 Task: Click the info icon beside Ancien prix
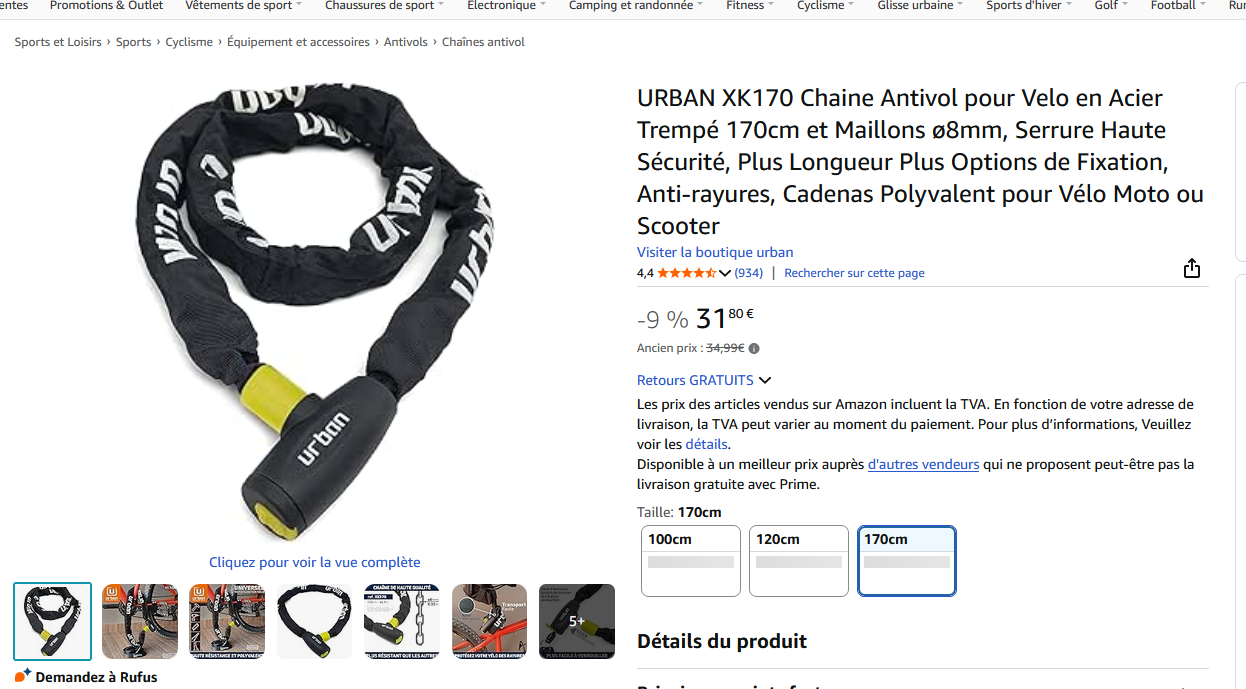pos(754,349)
